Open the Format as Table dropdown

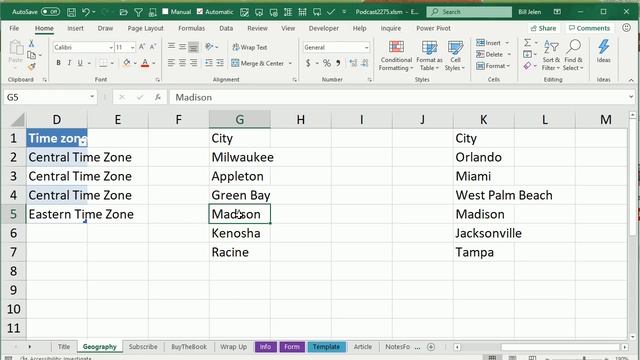pos(429,56)
